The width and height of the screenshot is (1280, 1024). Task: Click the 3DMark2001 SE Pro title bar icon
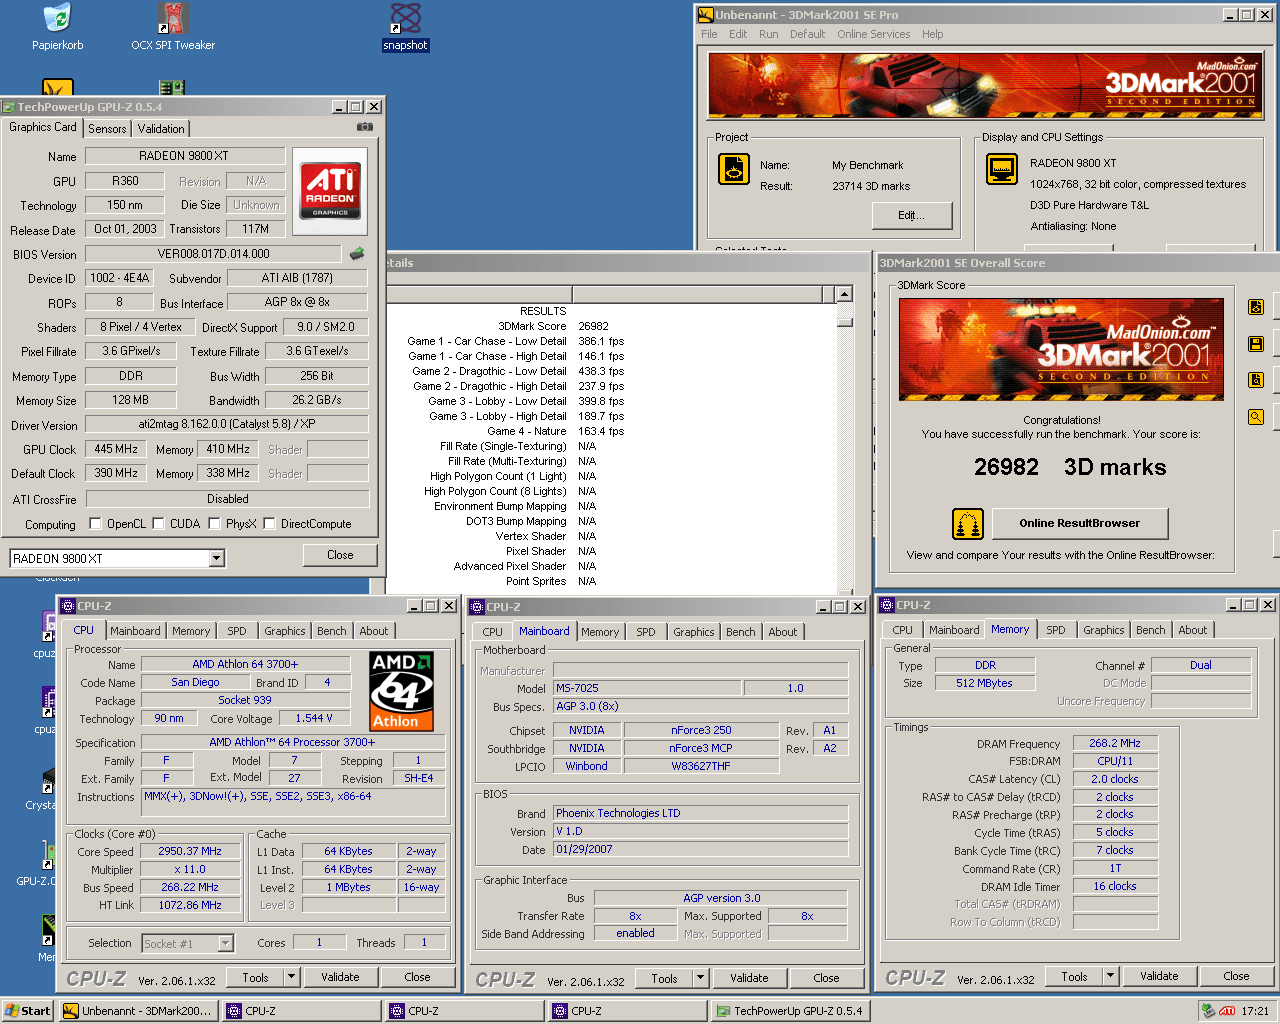click(705, 15)
